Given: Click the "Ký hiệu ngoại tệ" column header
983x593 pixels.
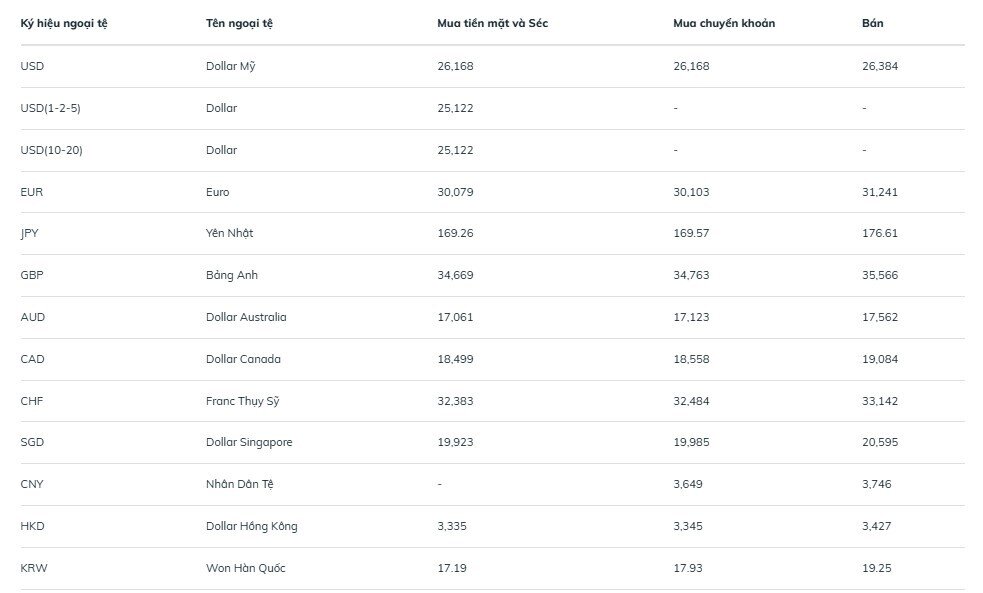Looking at the screenshot, I should [x=64, y=23].
